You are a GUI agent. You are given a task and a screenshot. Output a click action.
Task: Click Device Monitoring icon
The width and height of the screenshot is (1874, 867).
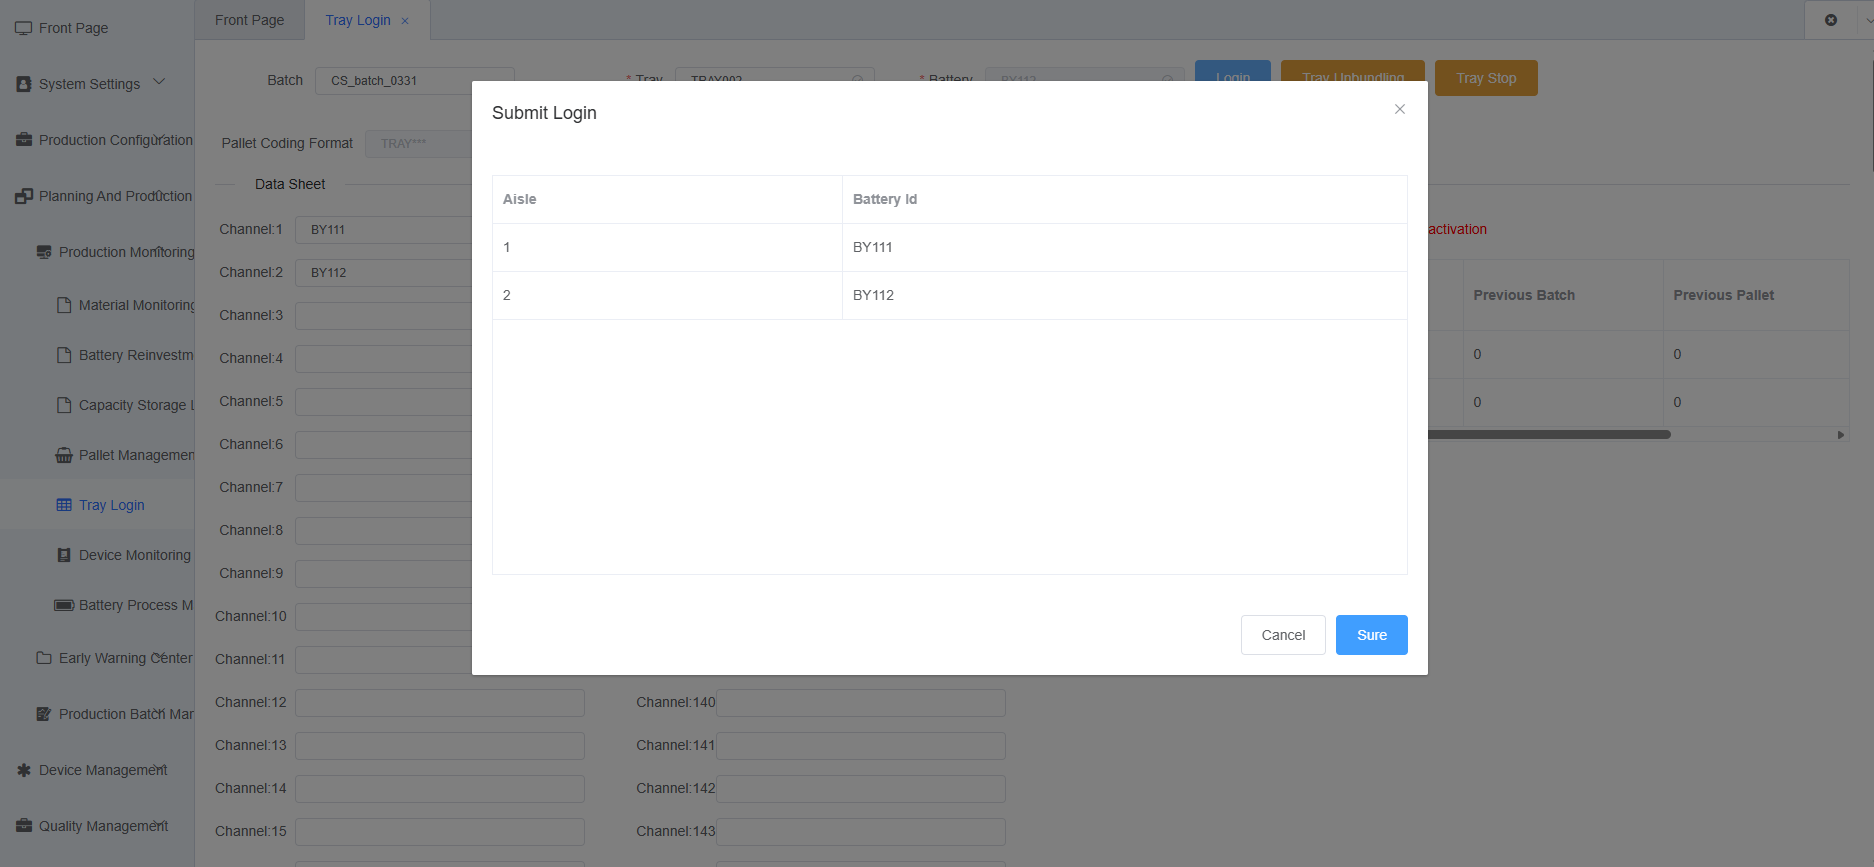[x=64, y=555]
